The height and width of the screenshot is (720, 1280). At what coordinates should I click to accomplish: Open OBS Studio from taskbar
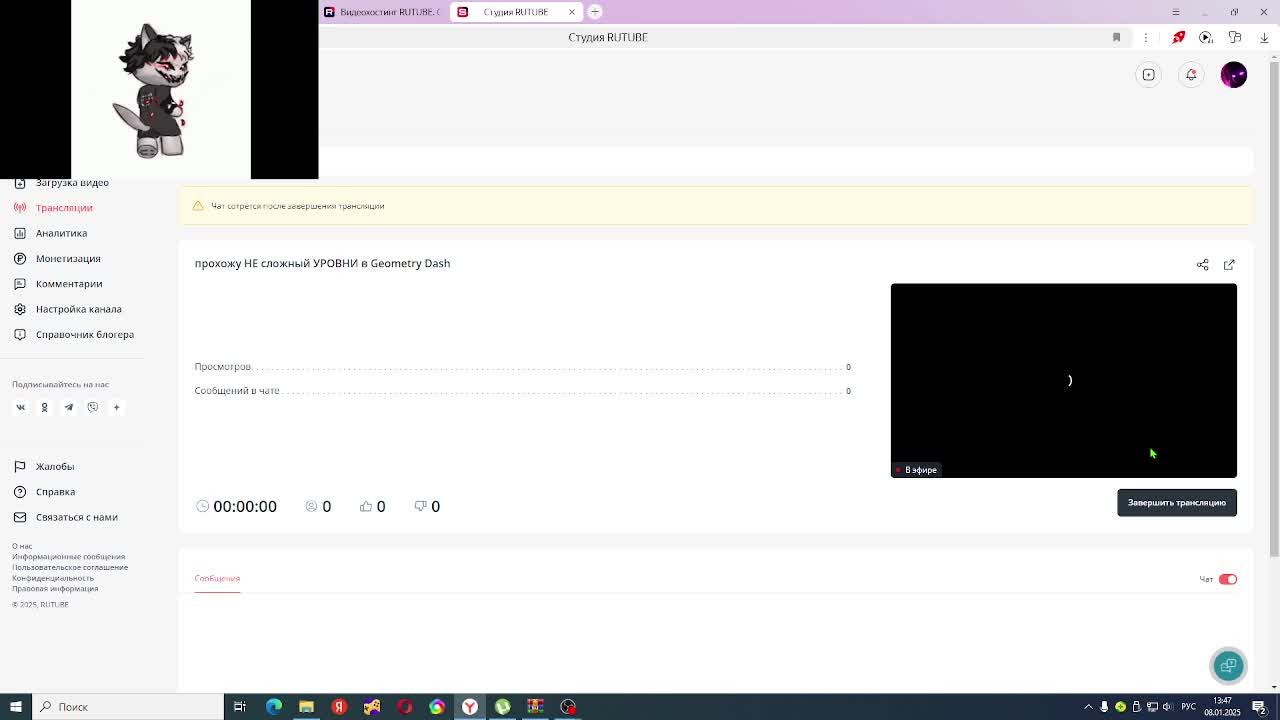pyautogui.click(x=568, y=707)
